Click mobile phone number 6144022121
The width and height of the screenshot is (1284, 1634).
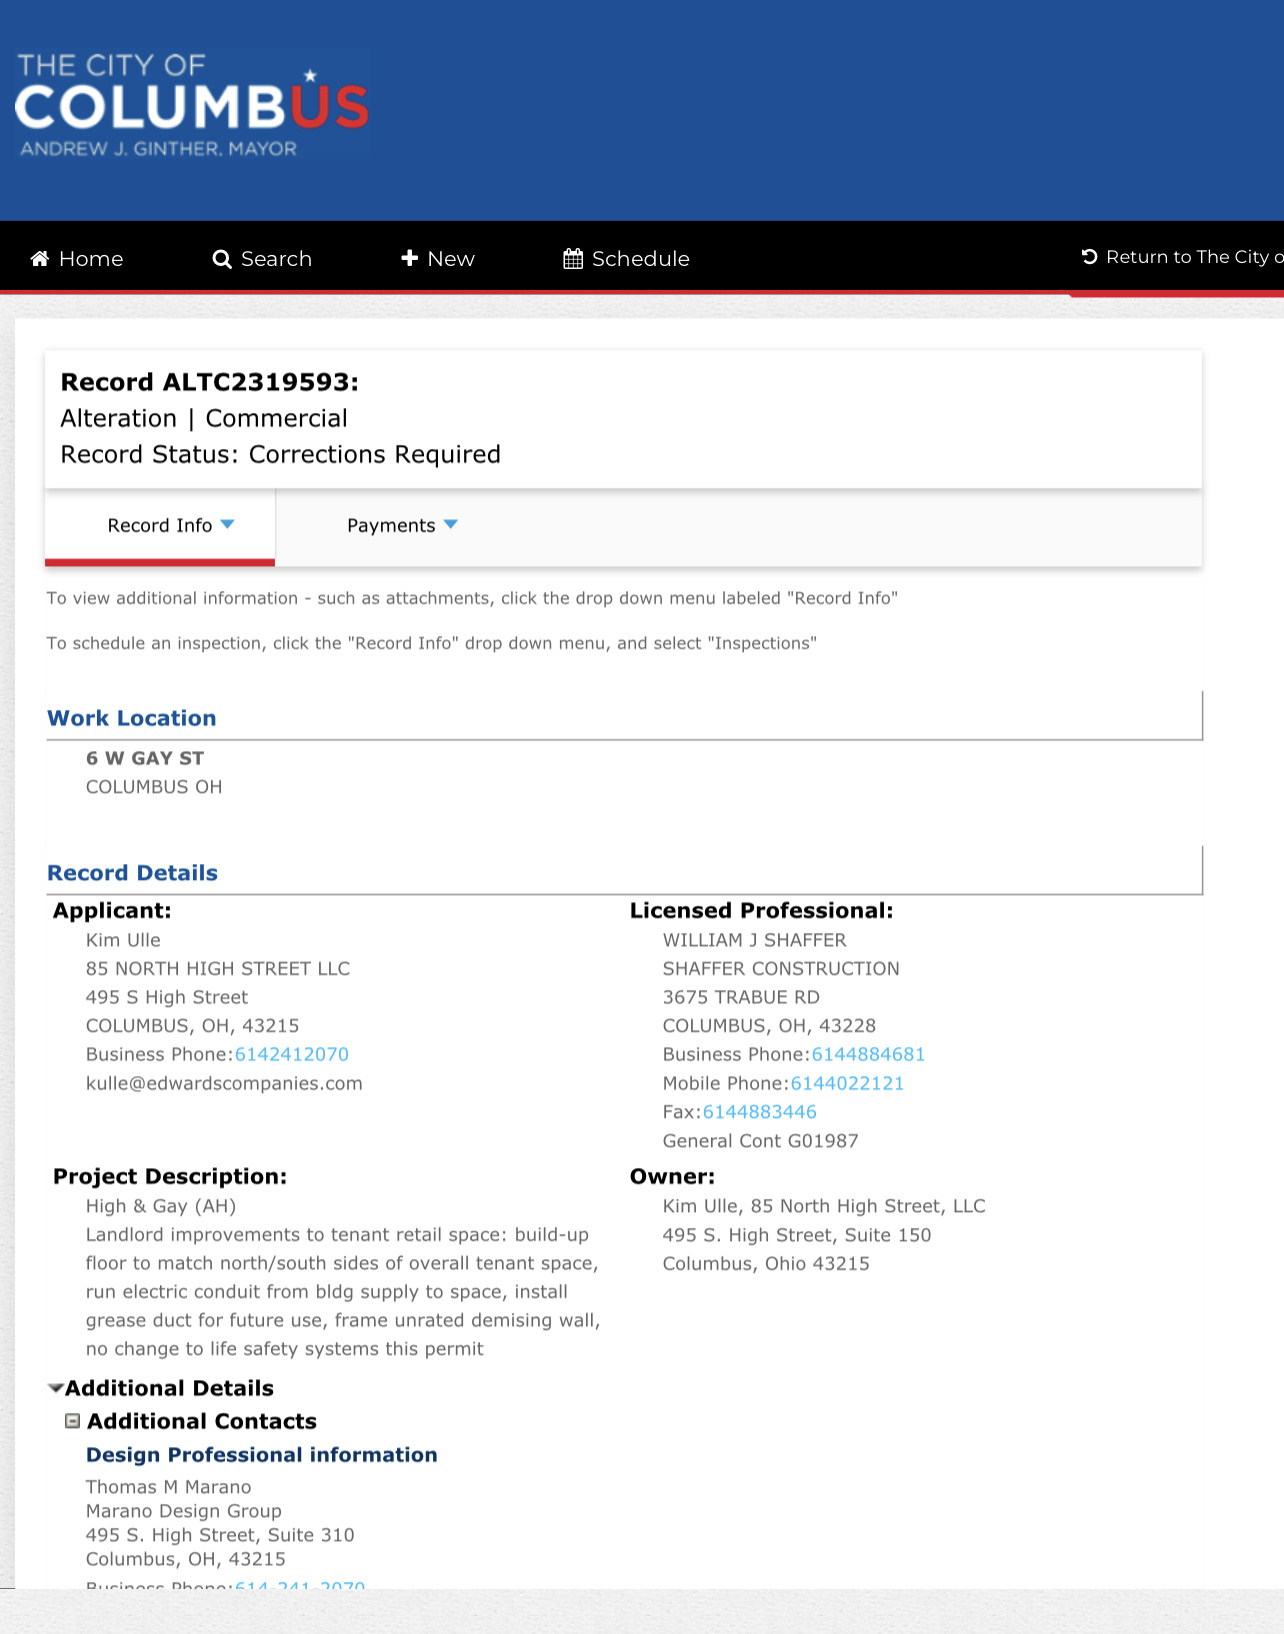click(x=848, y=1083)
